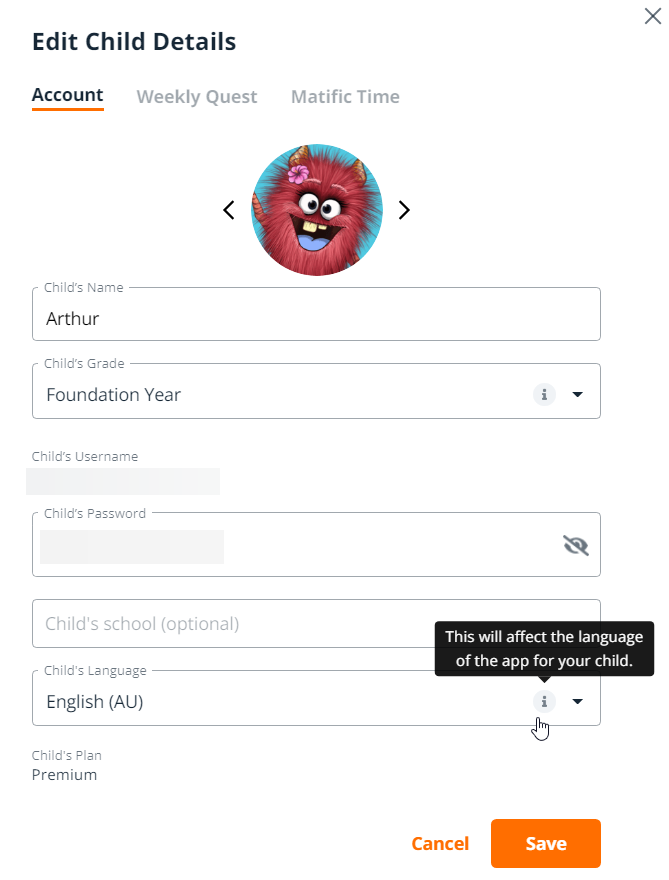Click the red monster avatar picture

coord(317,210)
